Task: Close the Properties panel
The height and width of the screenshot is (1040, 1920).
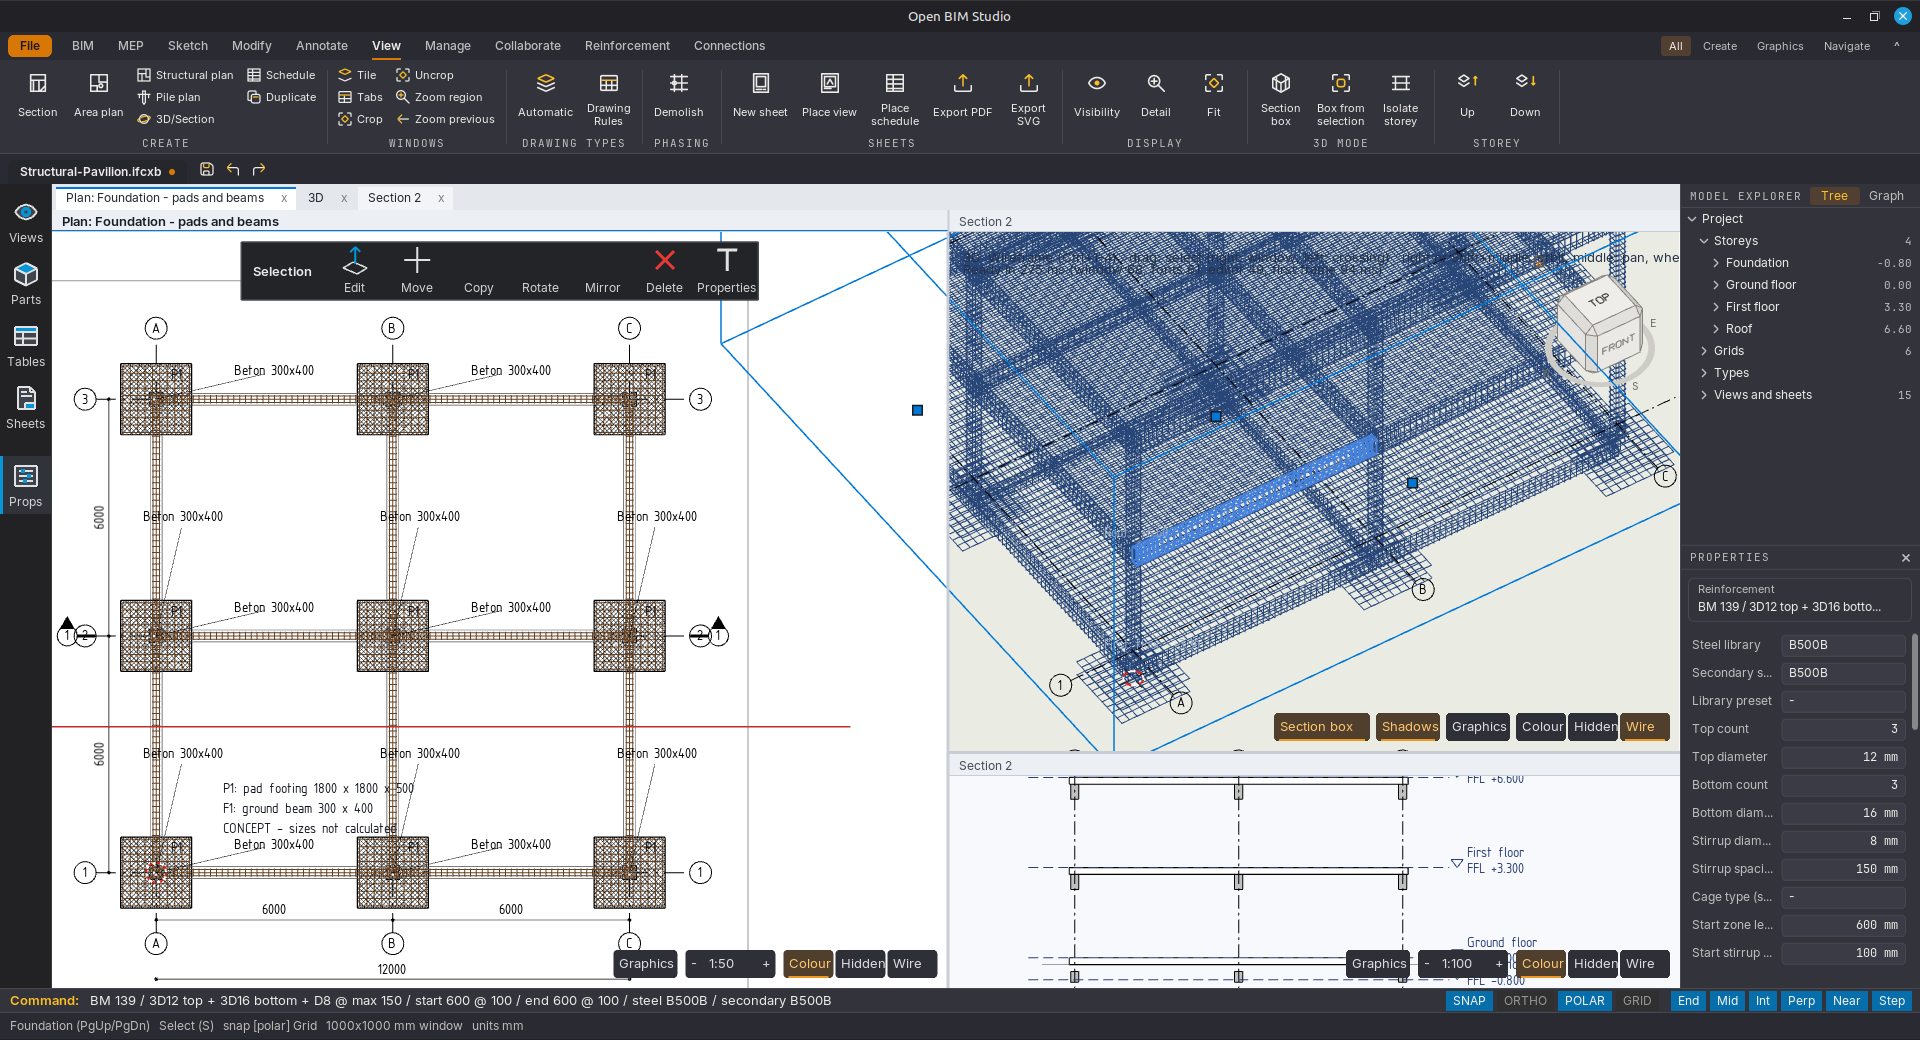Action: click(x=1905, y=558)
